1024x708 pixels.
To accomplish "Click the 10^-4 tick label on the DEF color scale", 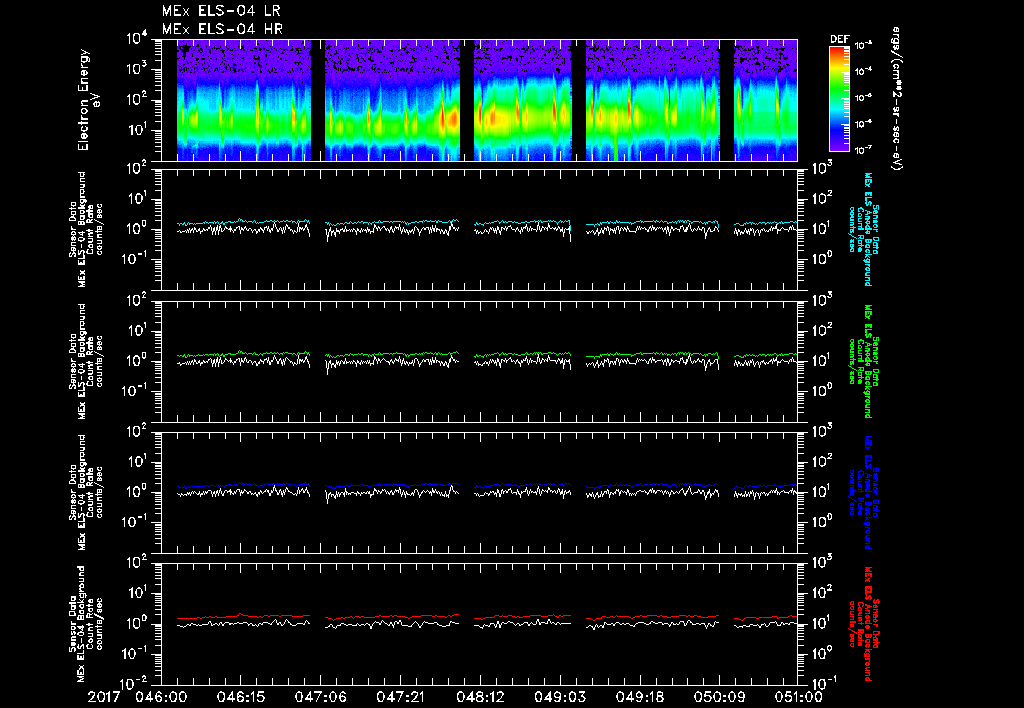I will [x=863, y=71].
